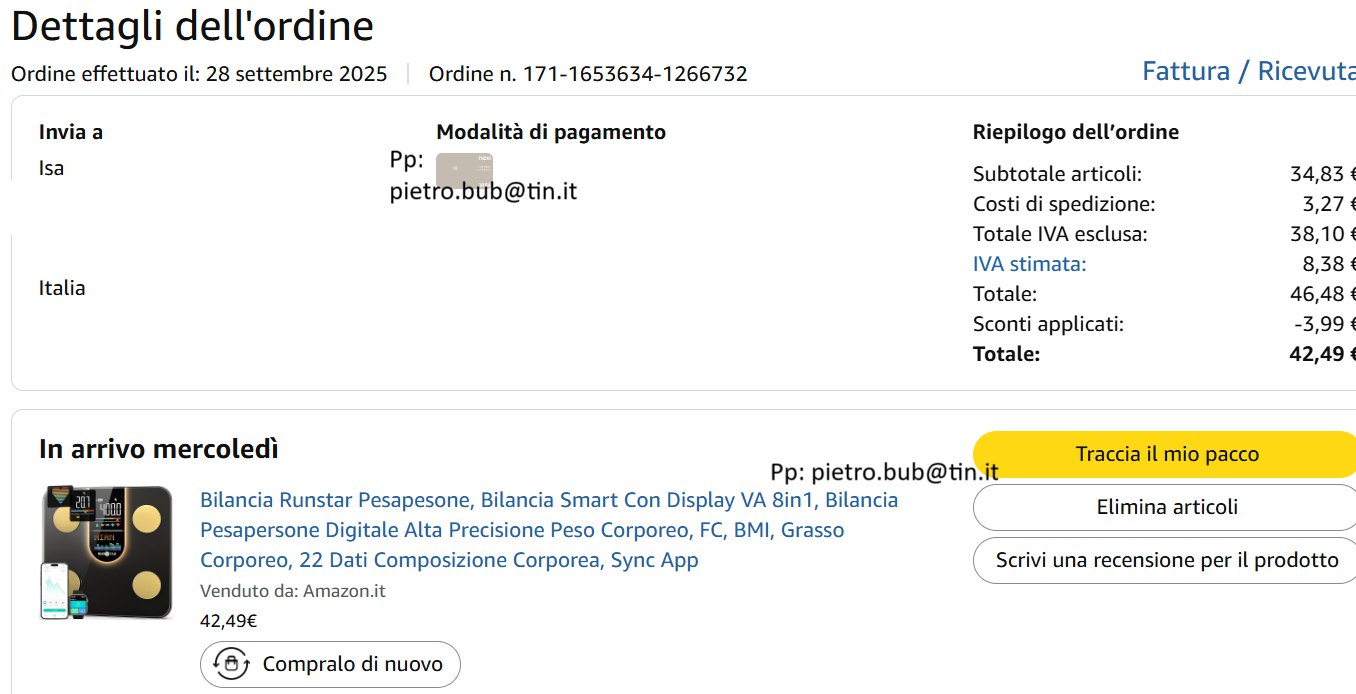The width and height of the screenshot is (1356, 694).
Task: Click the bold final Totale label
Action: pyautogui.click(x=1006, y=354)
